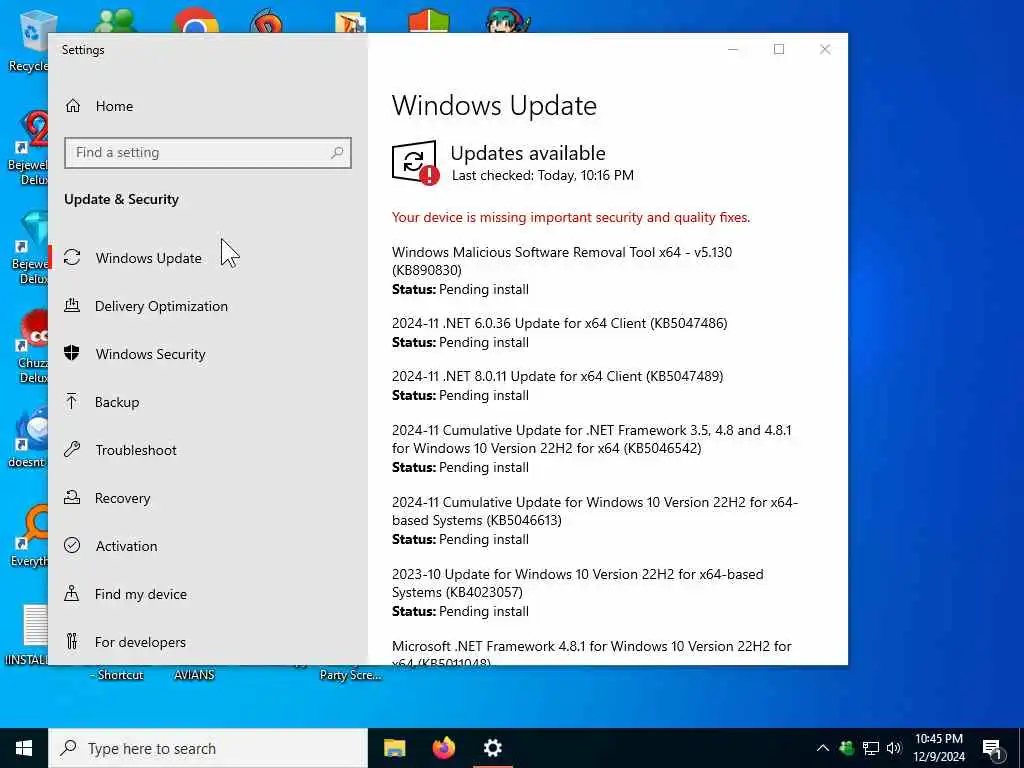Open the volume speaker tray icon
1024x768 pixels.
click(x=894, y=748)
